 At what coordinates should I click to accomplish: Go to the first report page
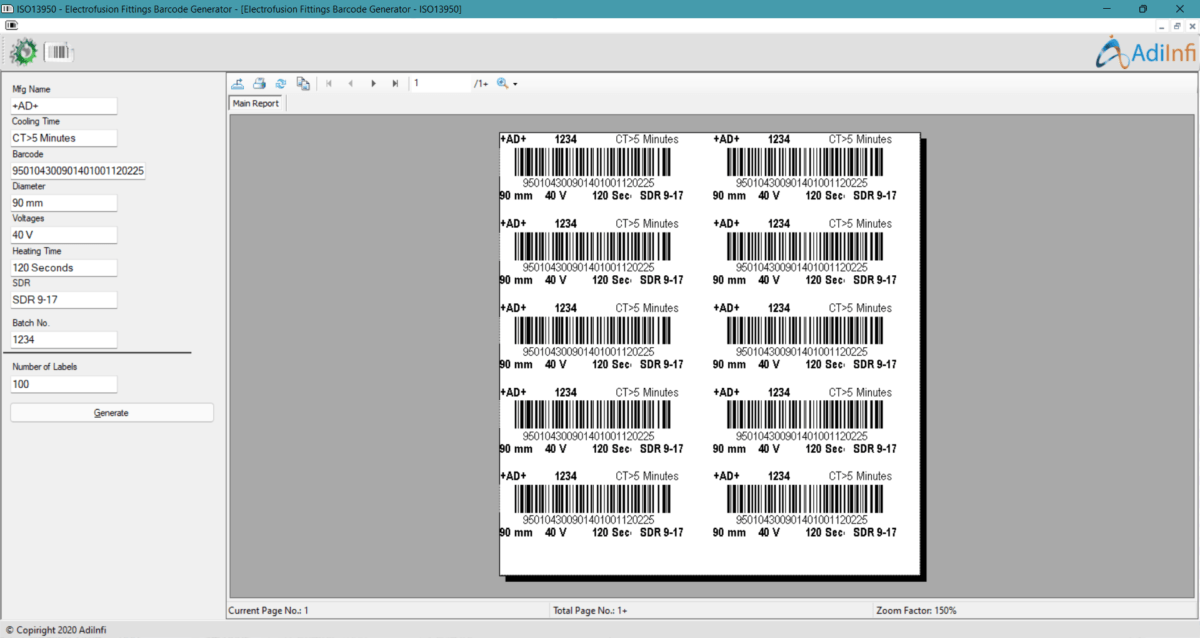pyautogui.click(x=329, y=84)
